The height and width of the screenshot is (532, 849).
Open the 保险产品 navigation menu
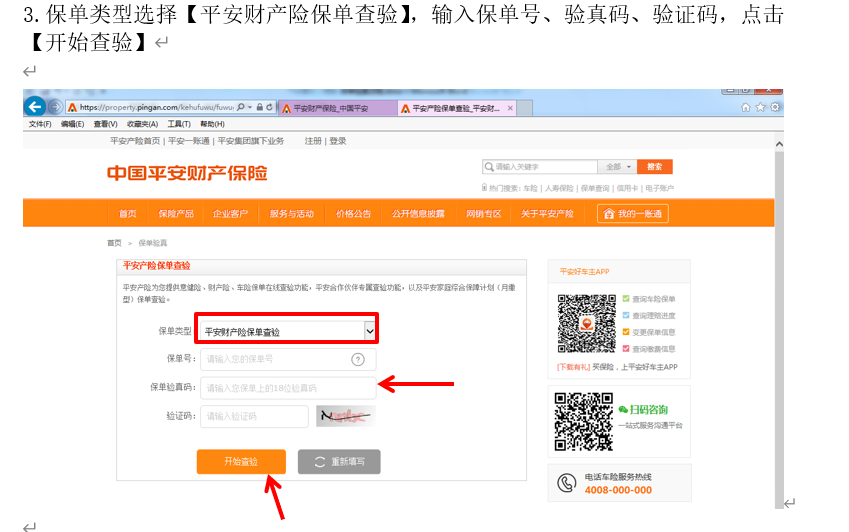[x=175, y=214]
